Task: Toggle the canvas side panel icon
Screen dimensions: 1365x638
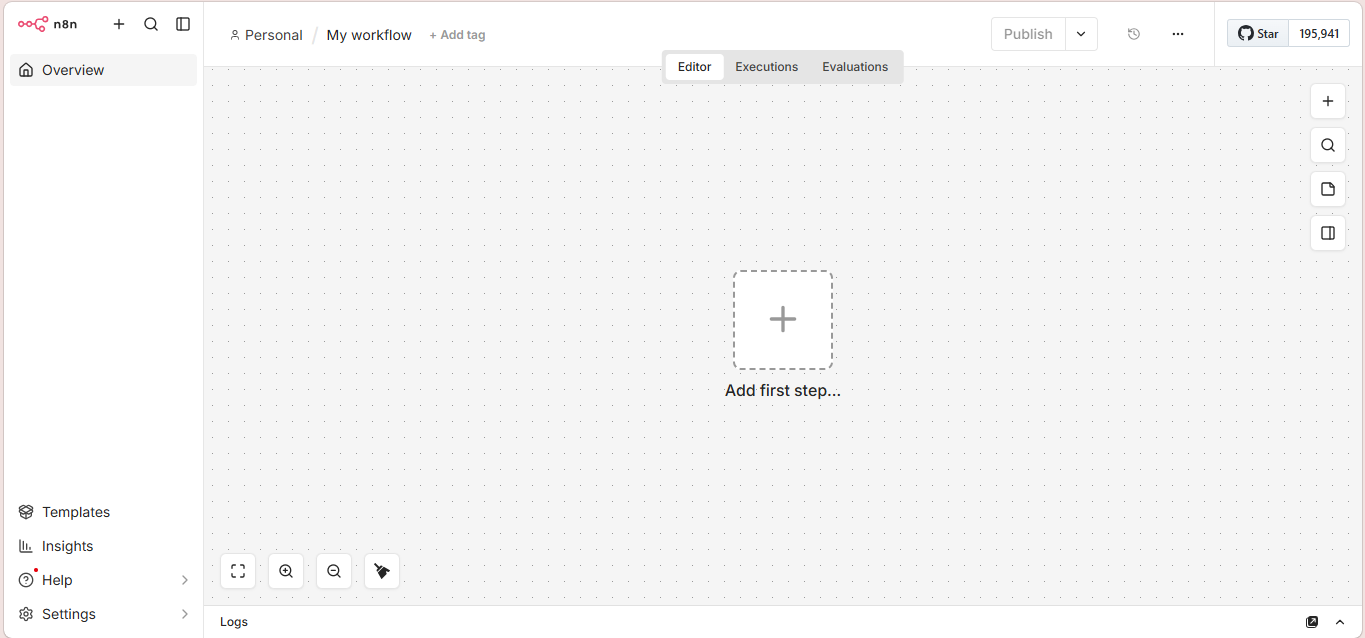Action: click(1328, 233)
